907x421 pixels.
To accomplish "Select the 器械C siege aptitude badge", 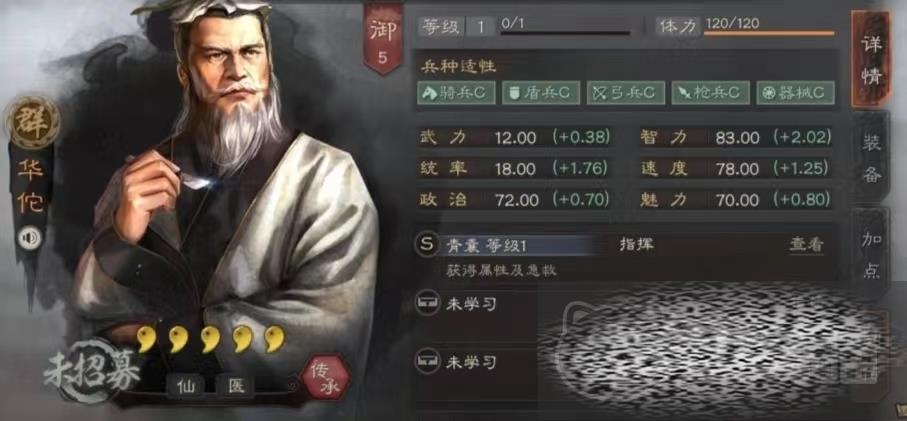I will pyautogui.click(x=796, y=93).
